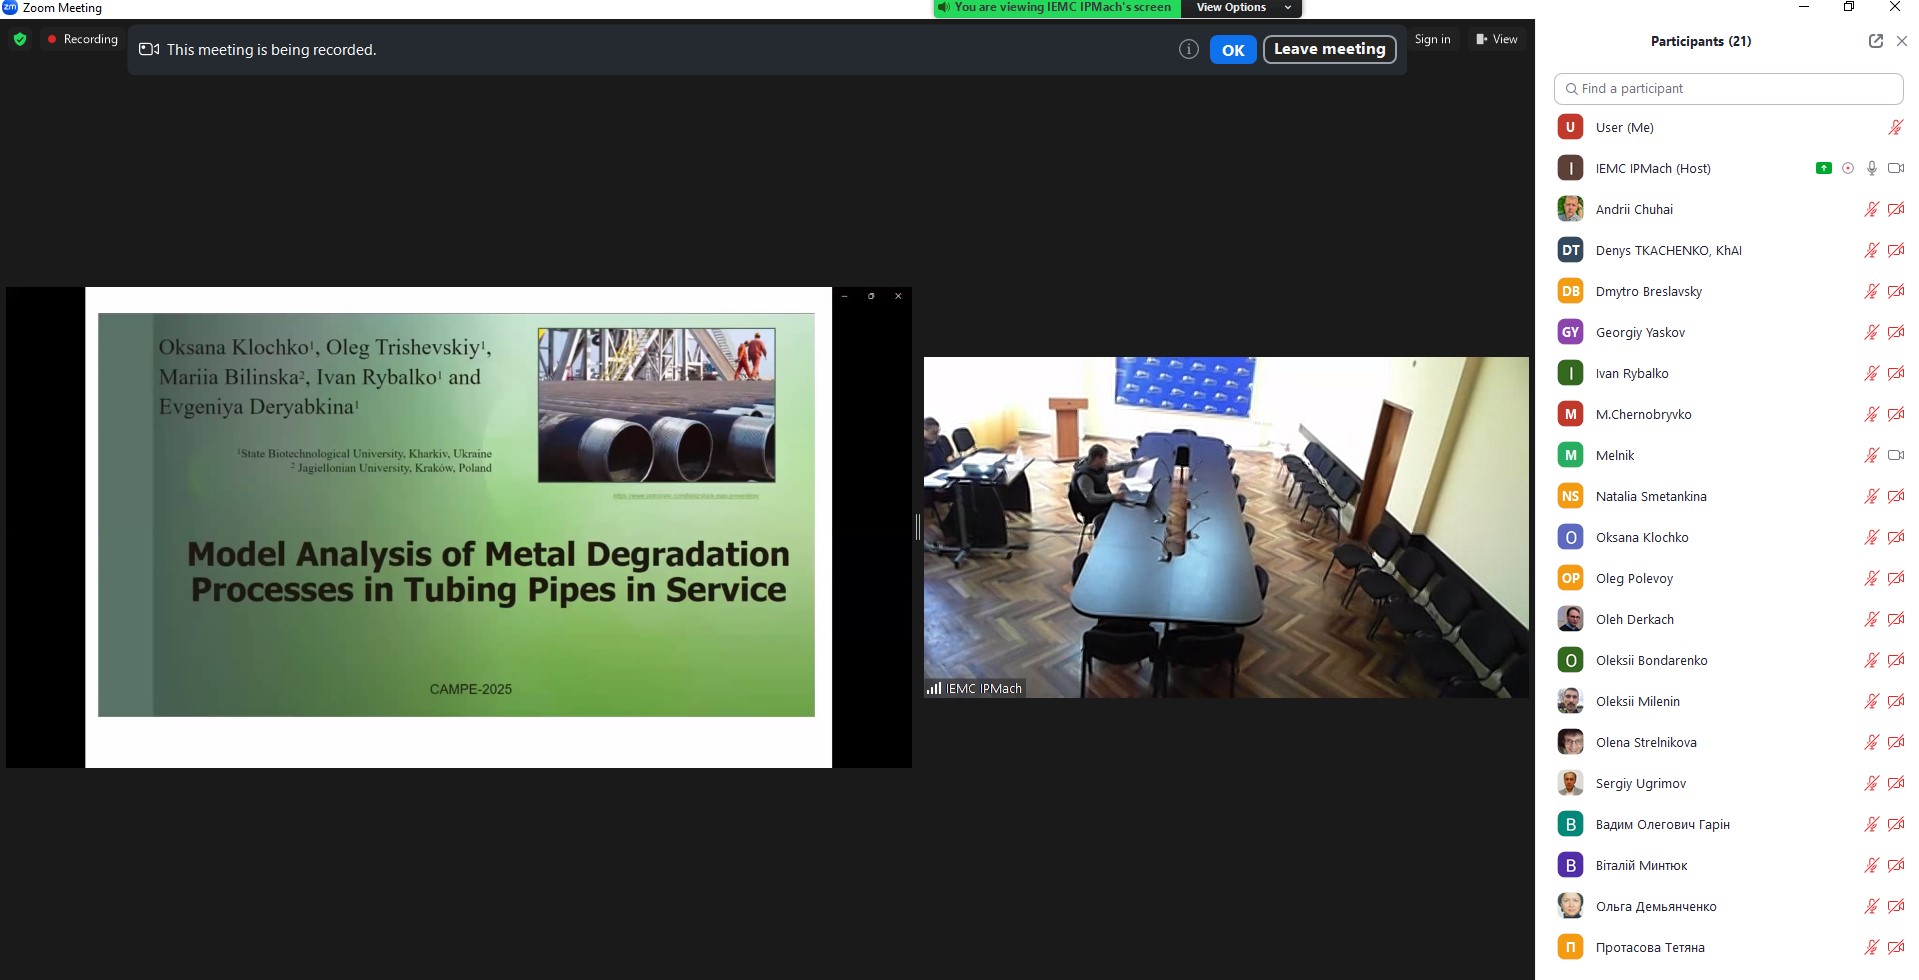Click the Recording status indicator
This screenshot has width=1919, height=980.
point(82,39)
